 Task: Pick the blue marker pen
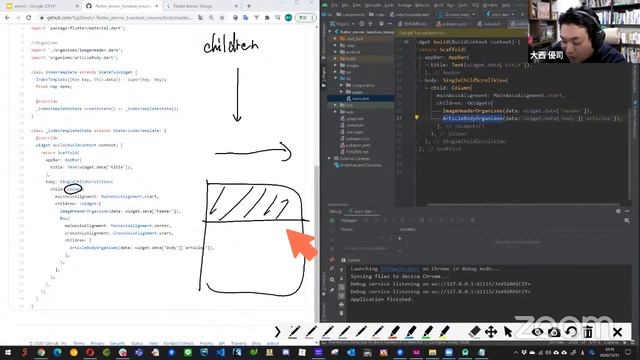point(411,332)
